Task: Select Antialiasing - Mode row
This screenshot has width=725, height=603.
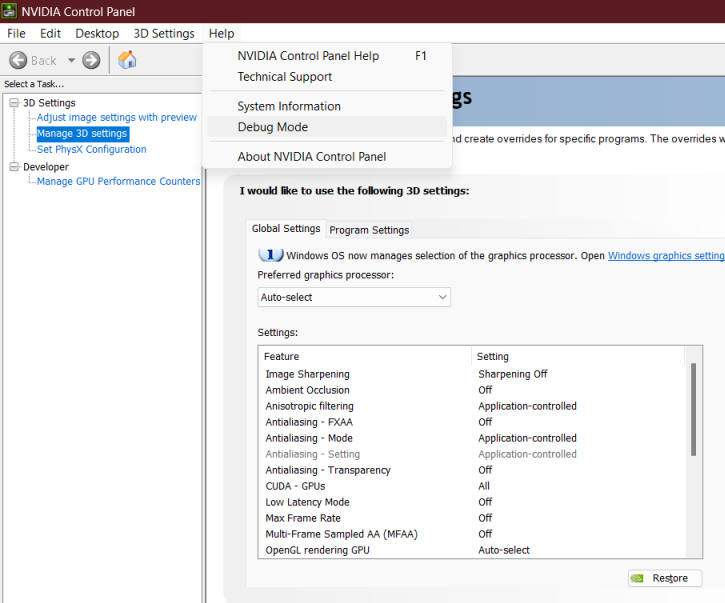Action: click(x=472, y=438)
